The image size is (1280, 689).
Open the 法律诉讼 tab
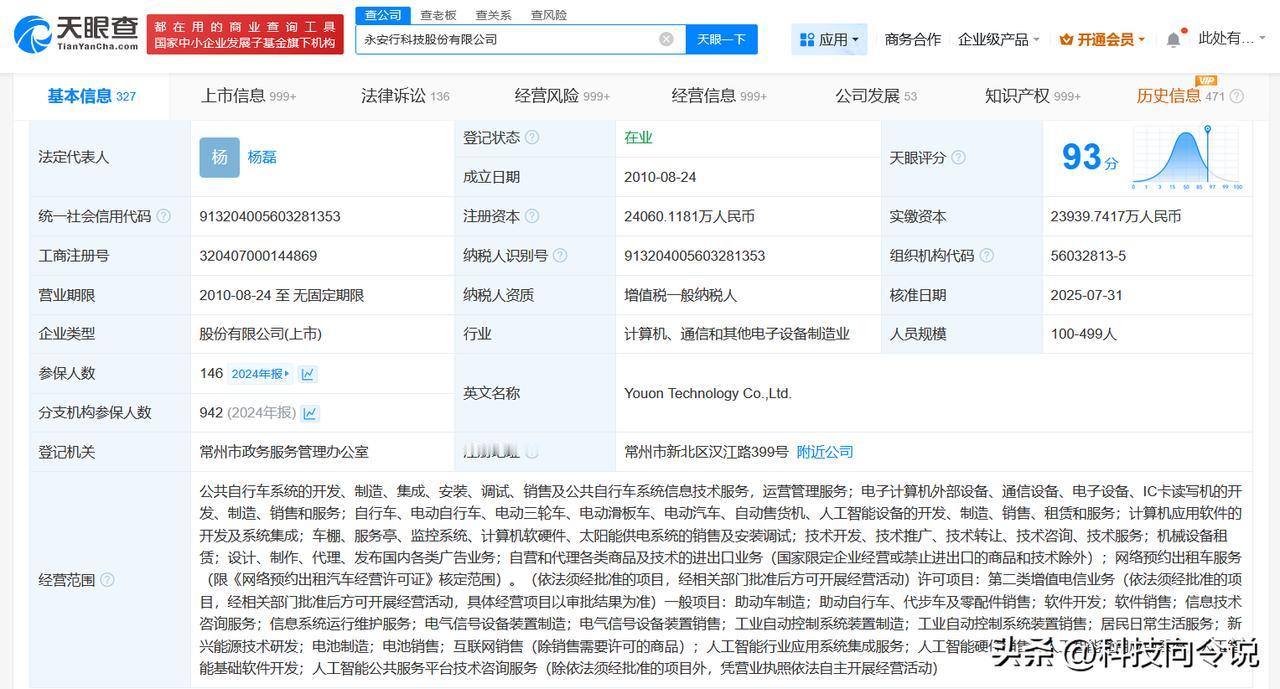pyautogui.click(x=405, y=96)
